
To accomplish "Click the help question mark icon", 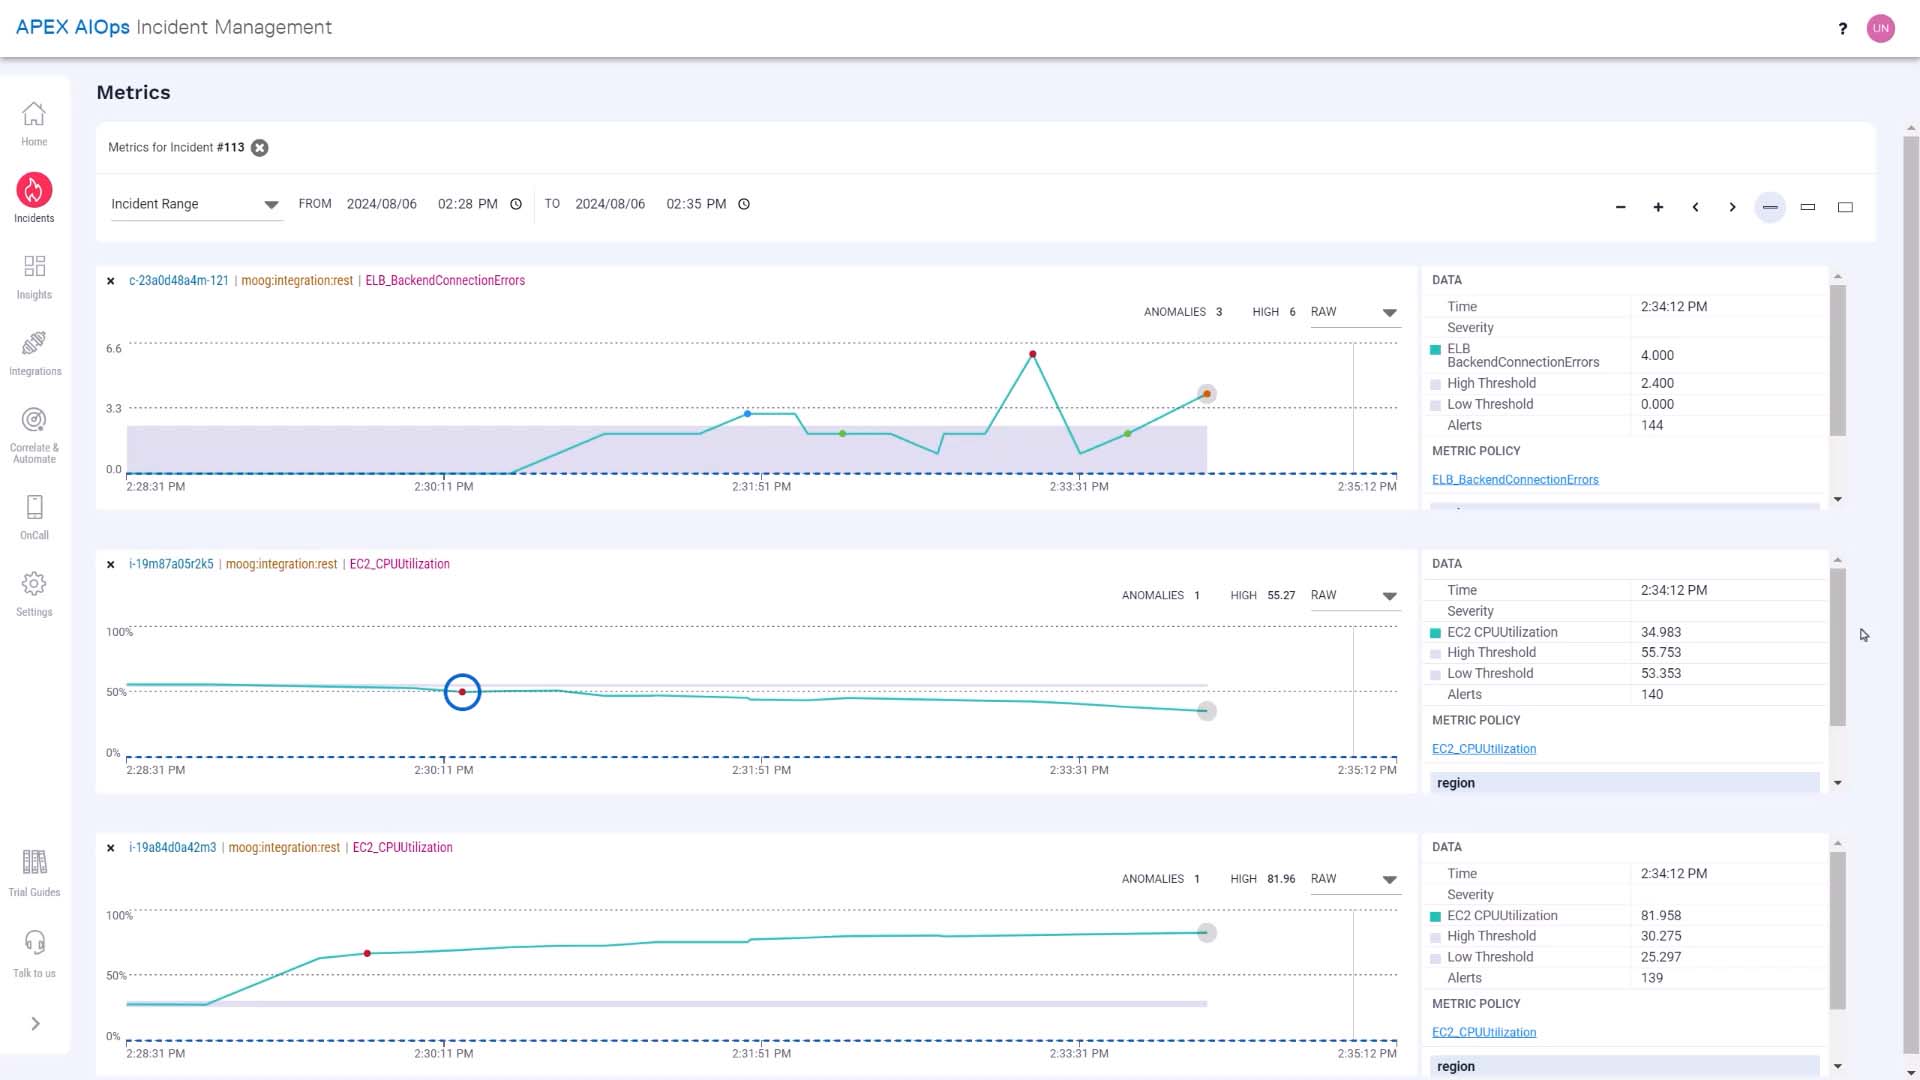I will tap(1842, 28).
